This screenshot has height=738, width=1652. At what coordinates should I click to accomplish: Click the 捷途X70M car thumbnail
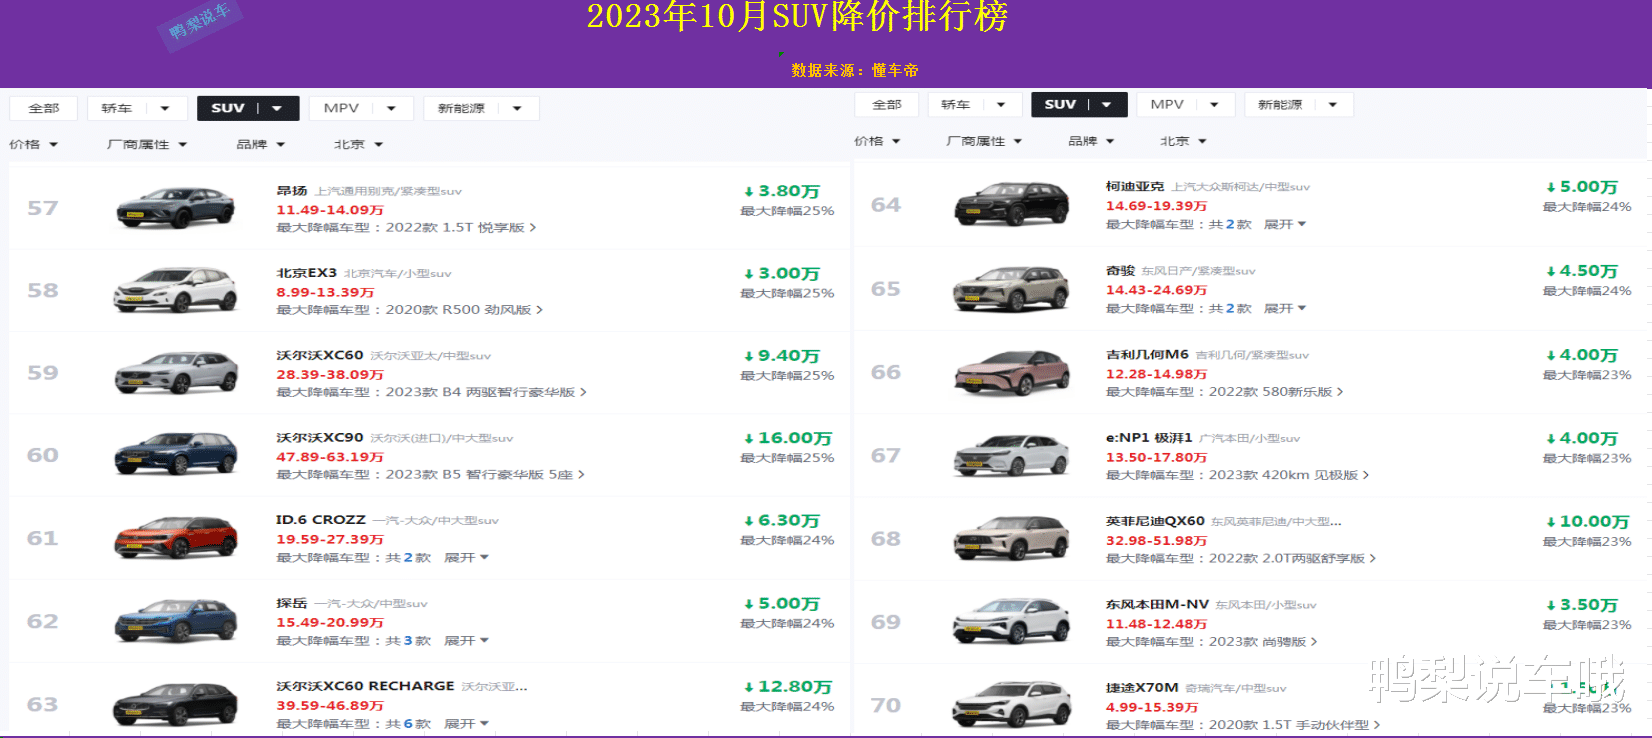pos(1012,705)
